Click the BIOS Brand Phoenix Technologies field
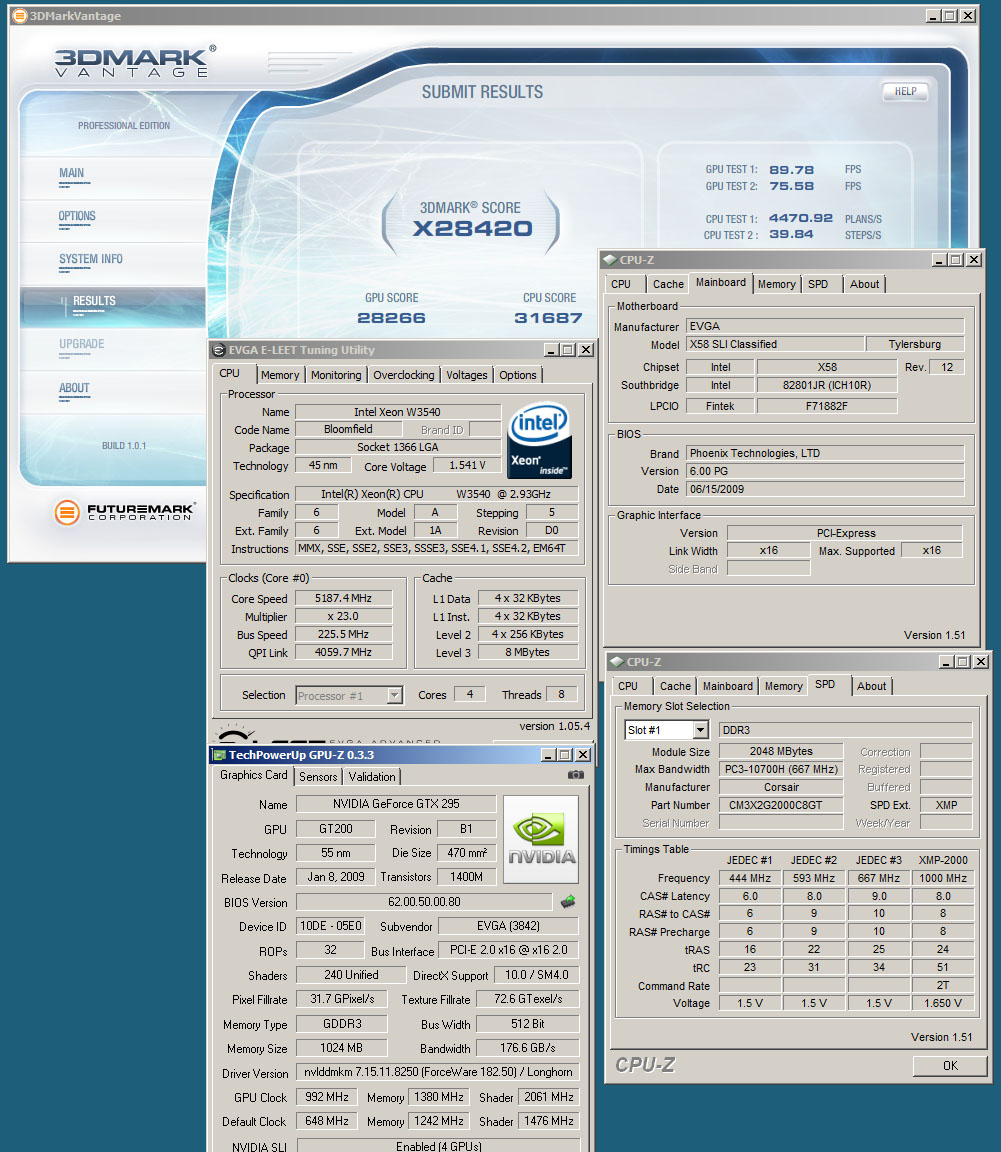1001x1152 pixels. tap(825, 453)
